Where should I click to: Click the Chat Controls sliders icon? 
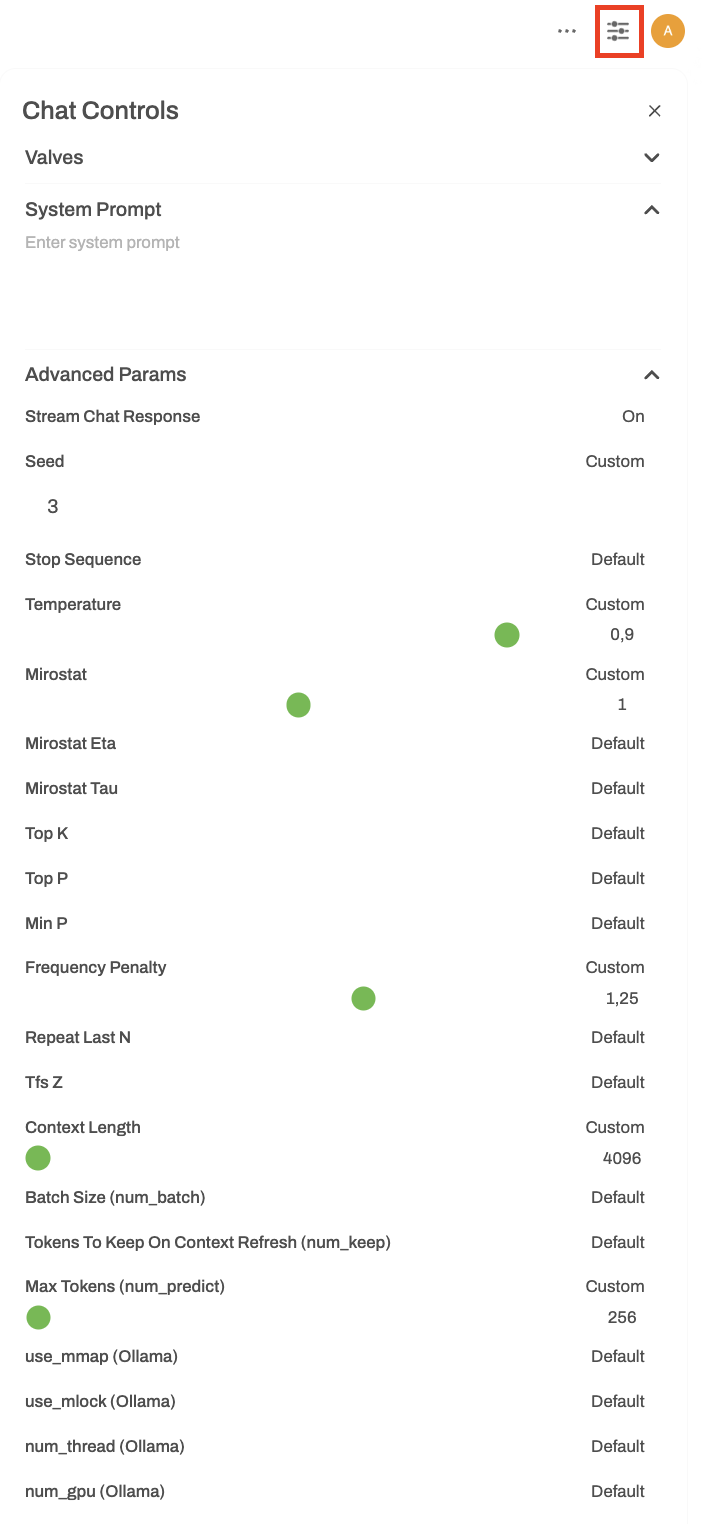click(x=618, y=31)
